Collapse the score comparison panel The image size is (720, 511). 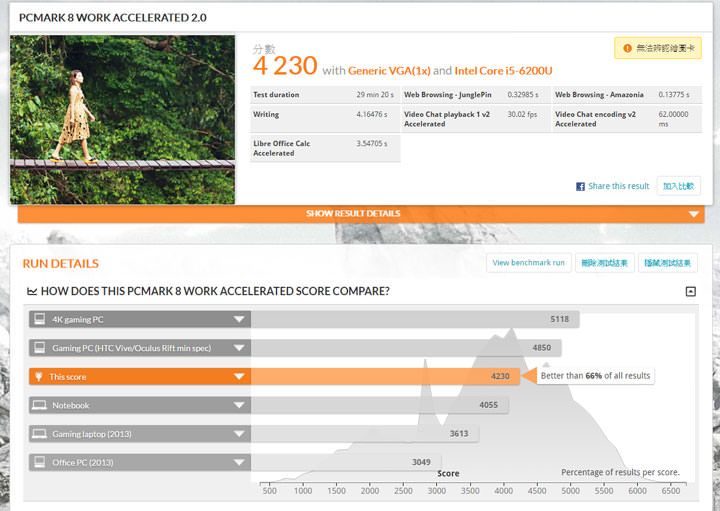pyautogui.click(x=690, y=291)
